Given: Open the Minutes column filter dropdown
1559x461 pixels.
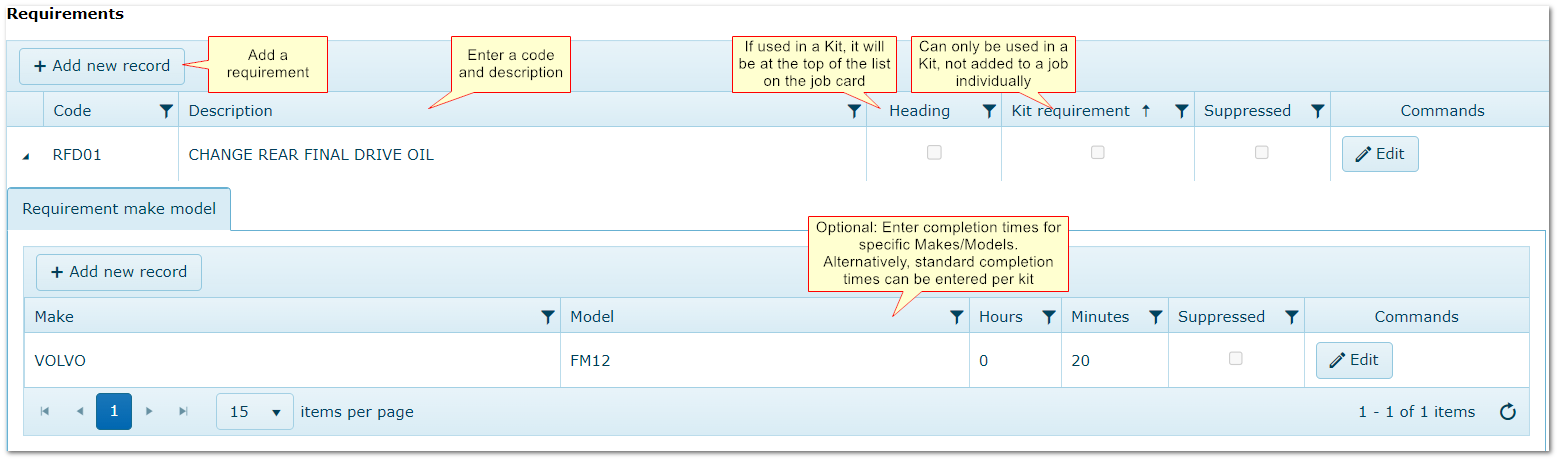Looking at the screenshot, I should pos(1156,317).
